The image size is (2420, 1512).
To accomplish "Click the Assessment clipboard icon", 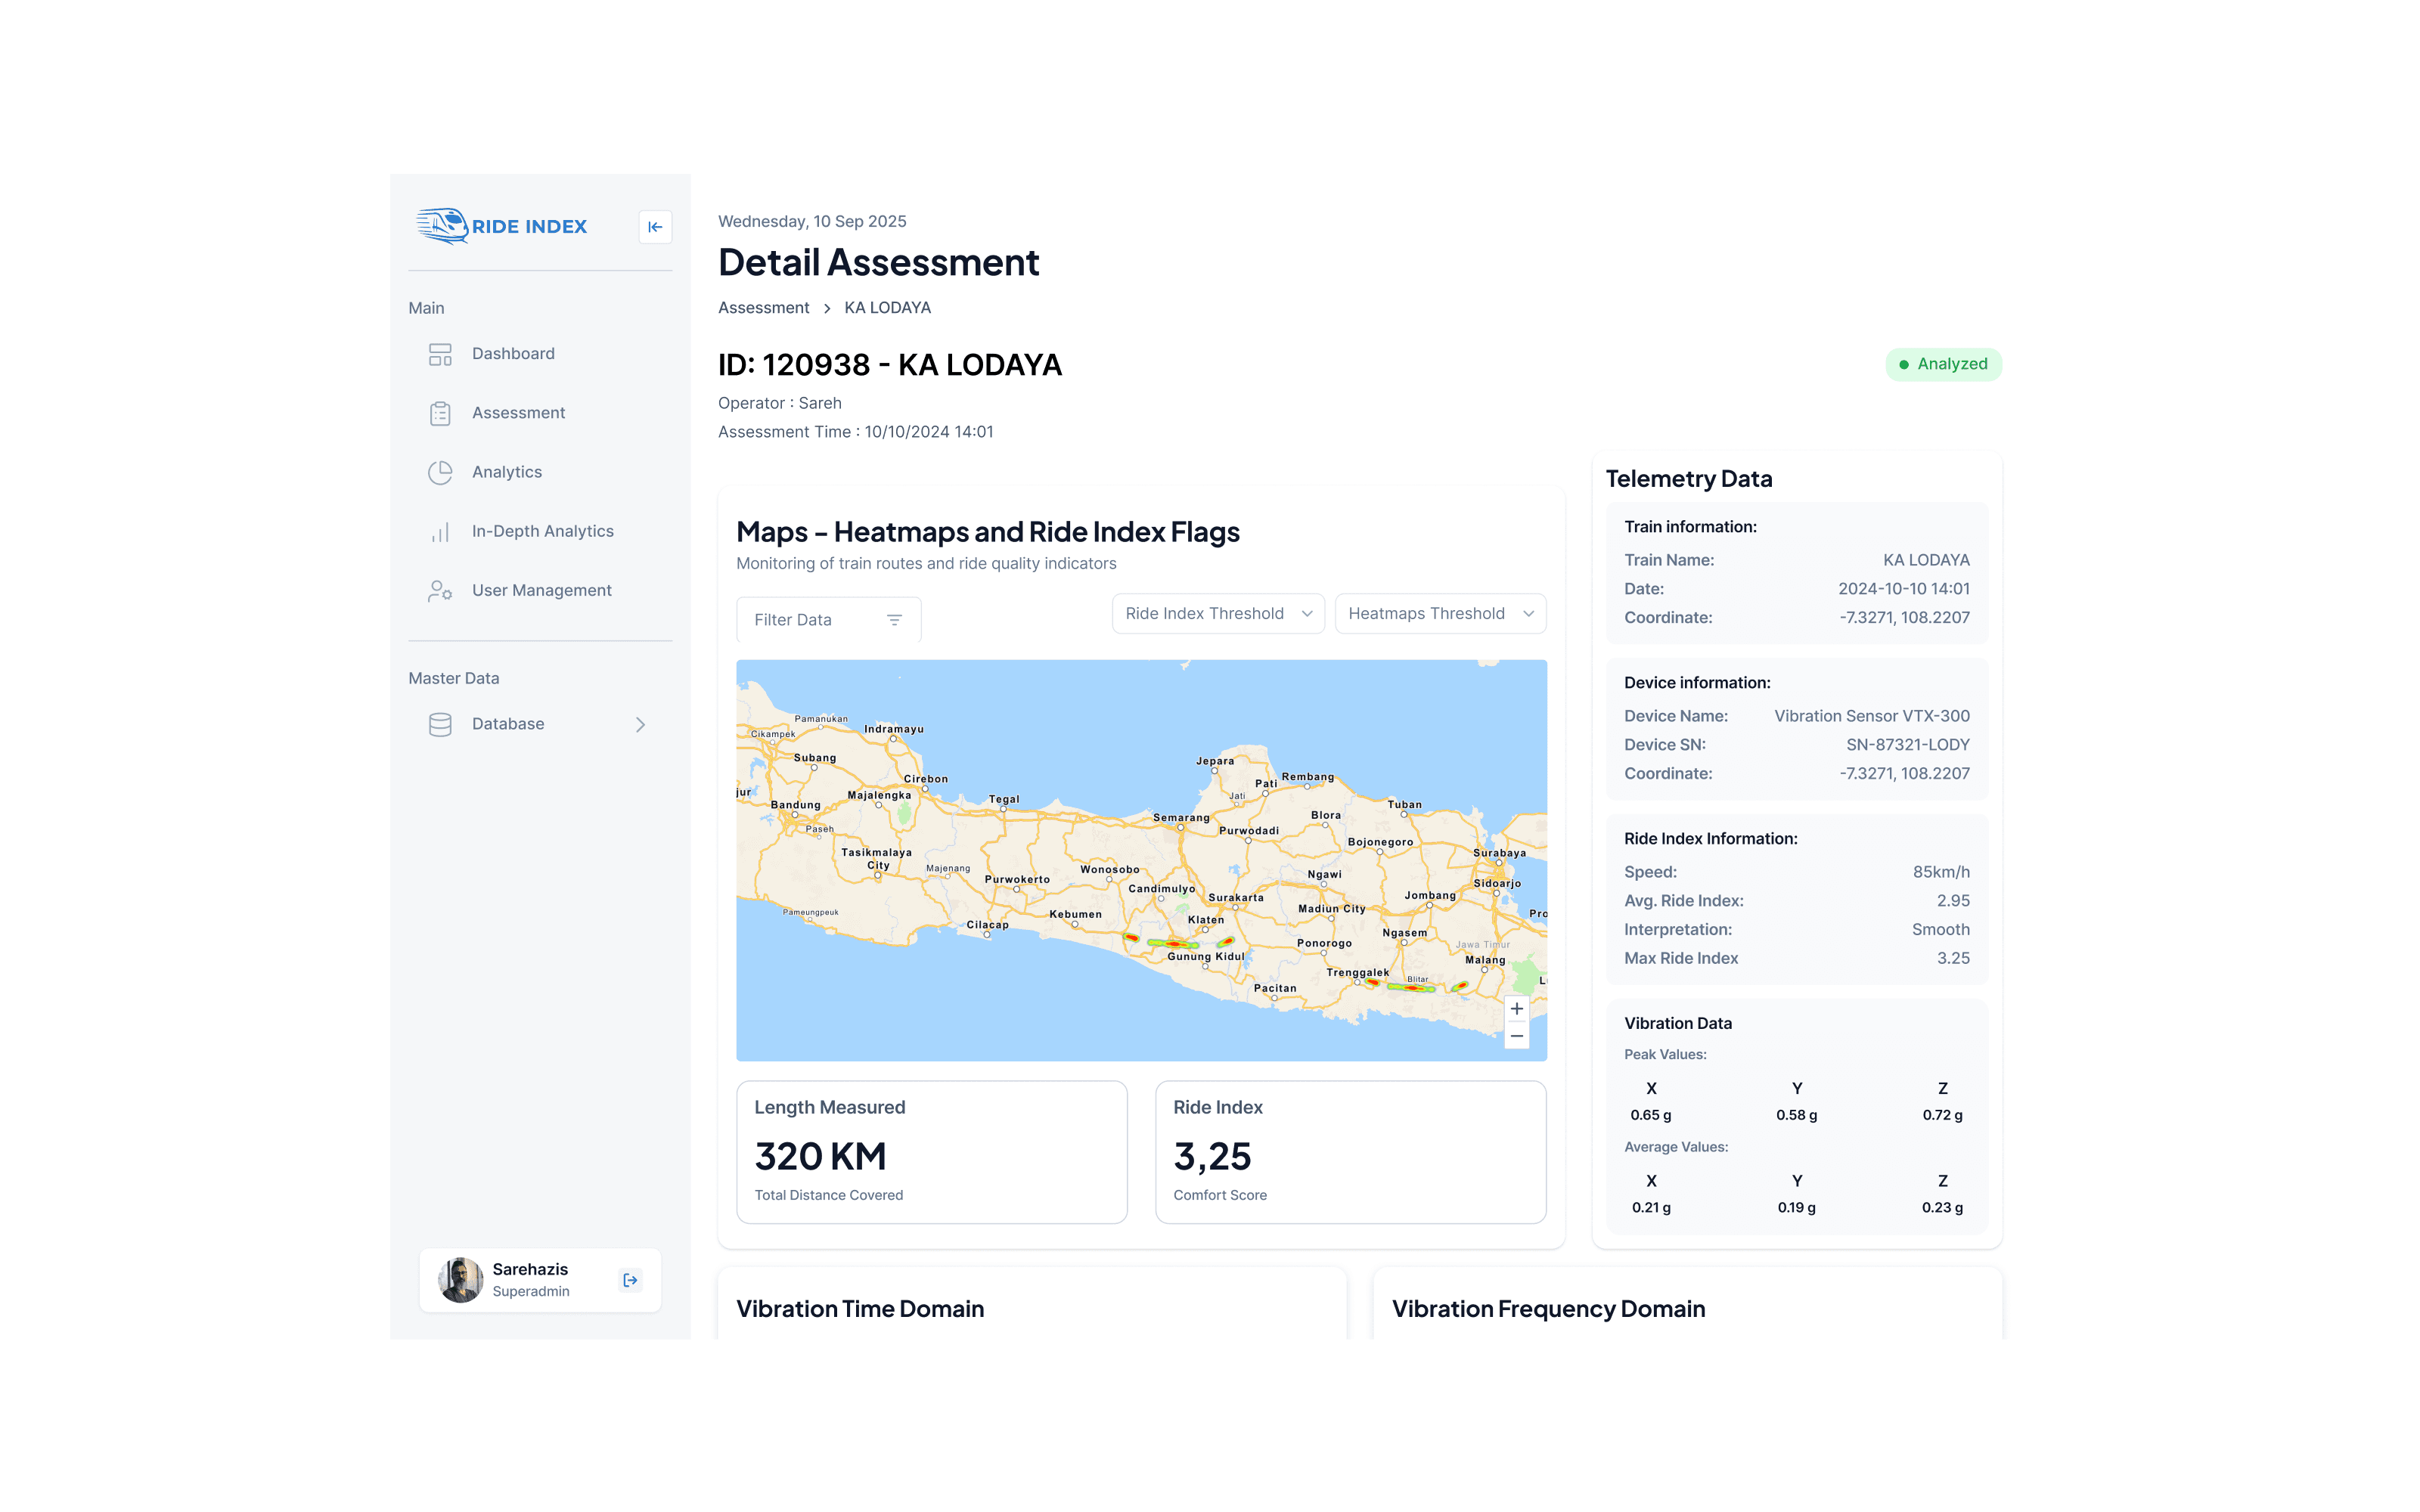I will pos(440,413).
